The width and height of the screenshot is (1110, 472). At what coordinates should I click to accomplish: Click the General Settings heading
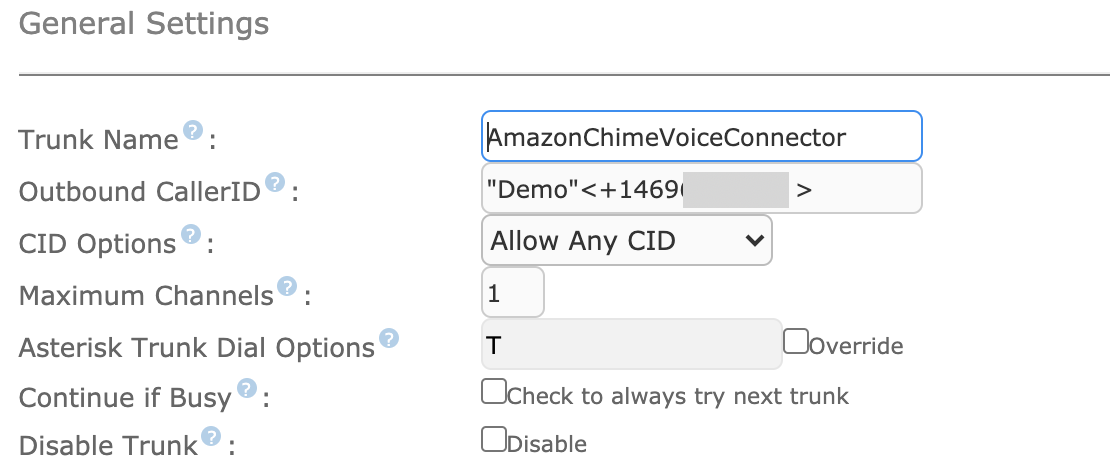[x=144, y=23]
